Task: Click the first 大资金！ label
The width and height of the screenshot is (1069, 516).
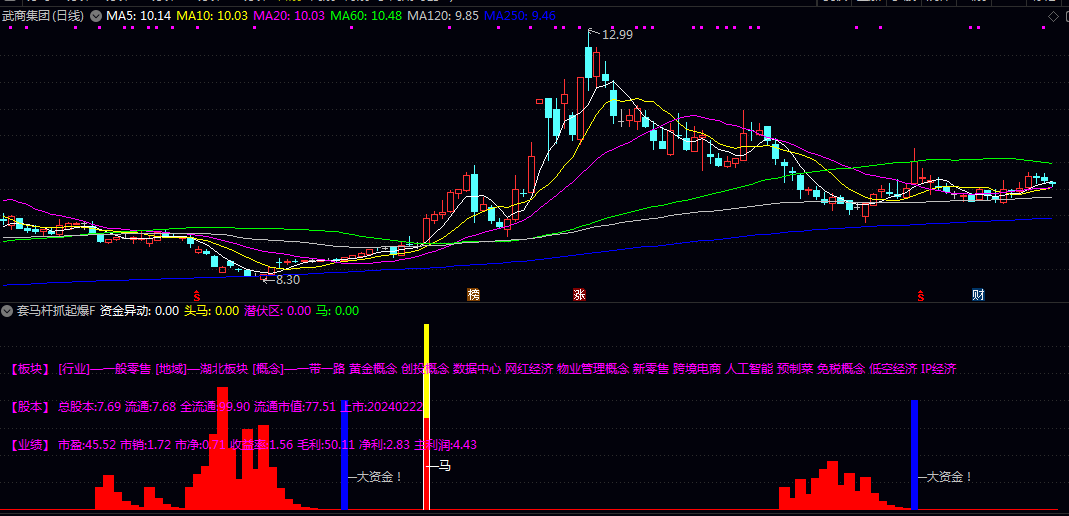Action: (x=379, y=477)
